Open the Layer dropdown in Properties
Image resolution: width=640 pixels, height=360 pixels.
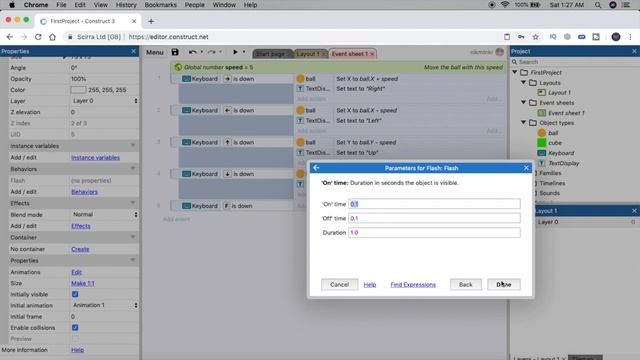click(x=104, y=101)
